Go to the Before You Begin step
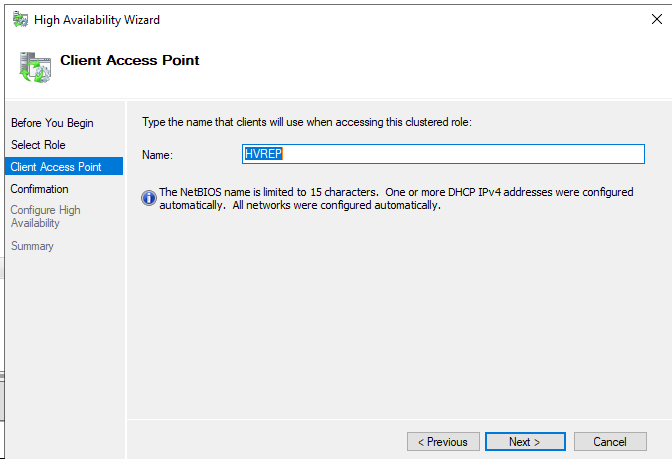 pyautogui.click(x=52, y=123)
